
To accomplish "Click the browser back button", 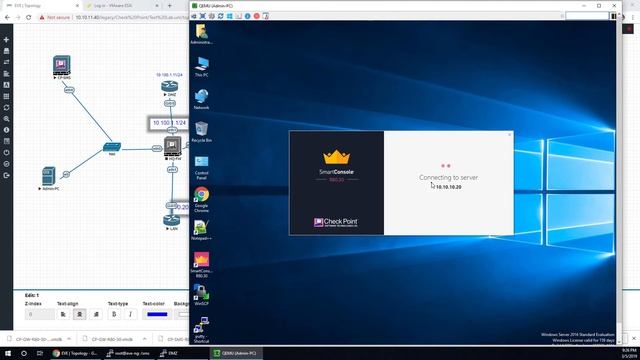I will pos(7,18).
